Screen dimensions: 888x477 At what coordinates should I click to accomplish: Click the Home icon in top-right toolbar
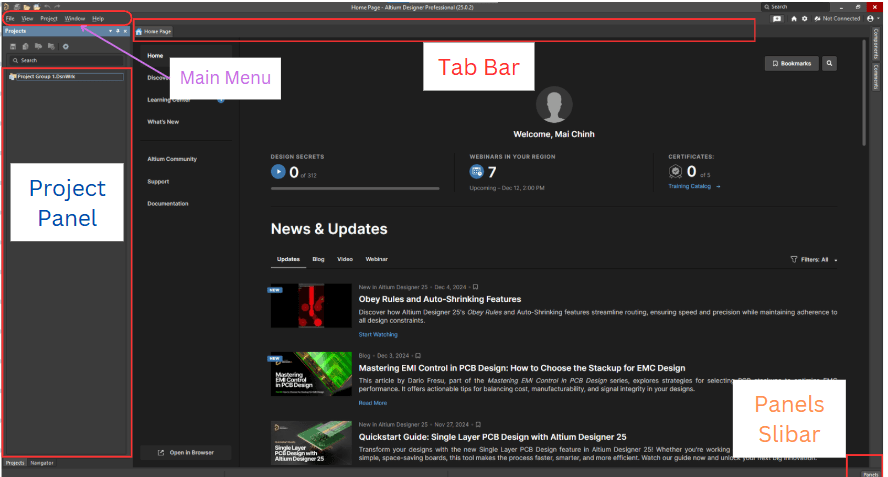793,18
